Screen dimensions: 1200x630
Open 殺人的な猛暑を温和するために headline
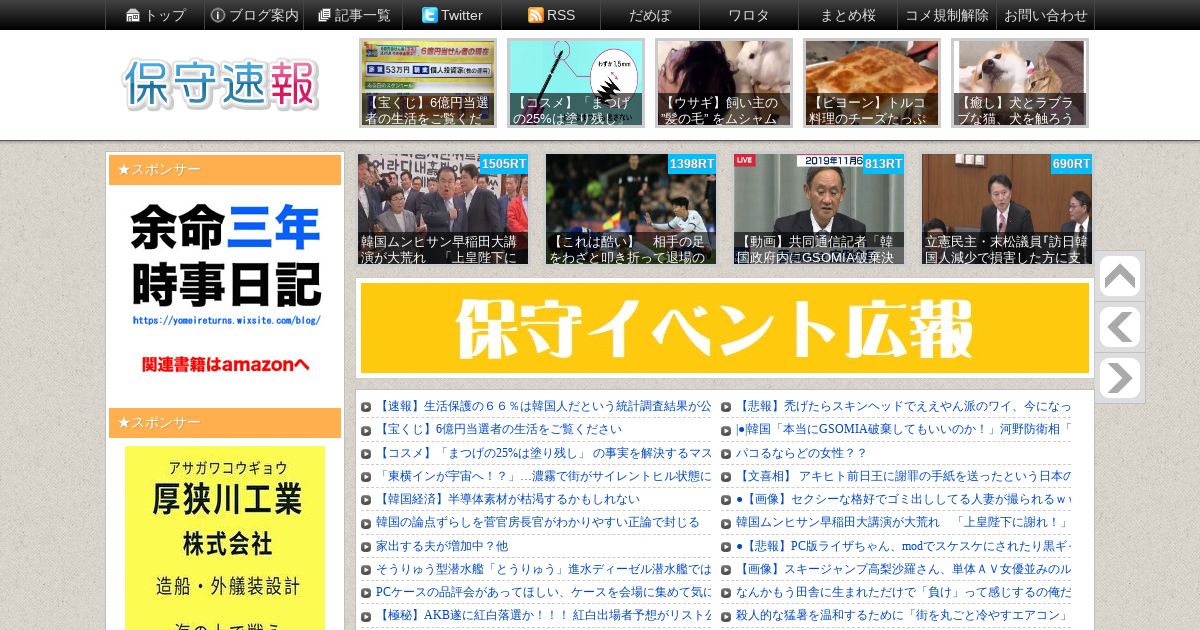[x=903, y=616]
